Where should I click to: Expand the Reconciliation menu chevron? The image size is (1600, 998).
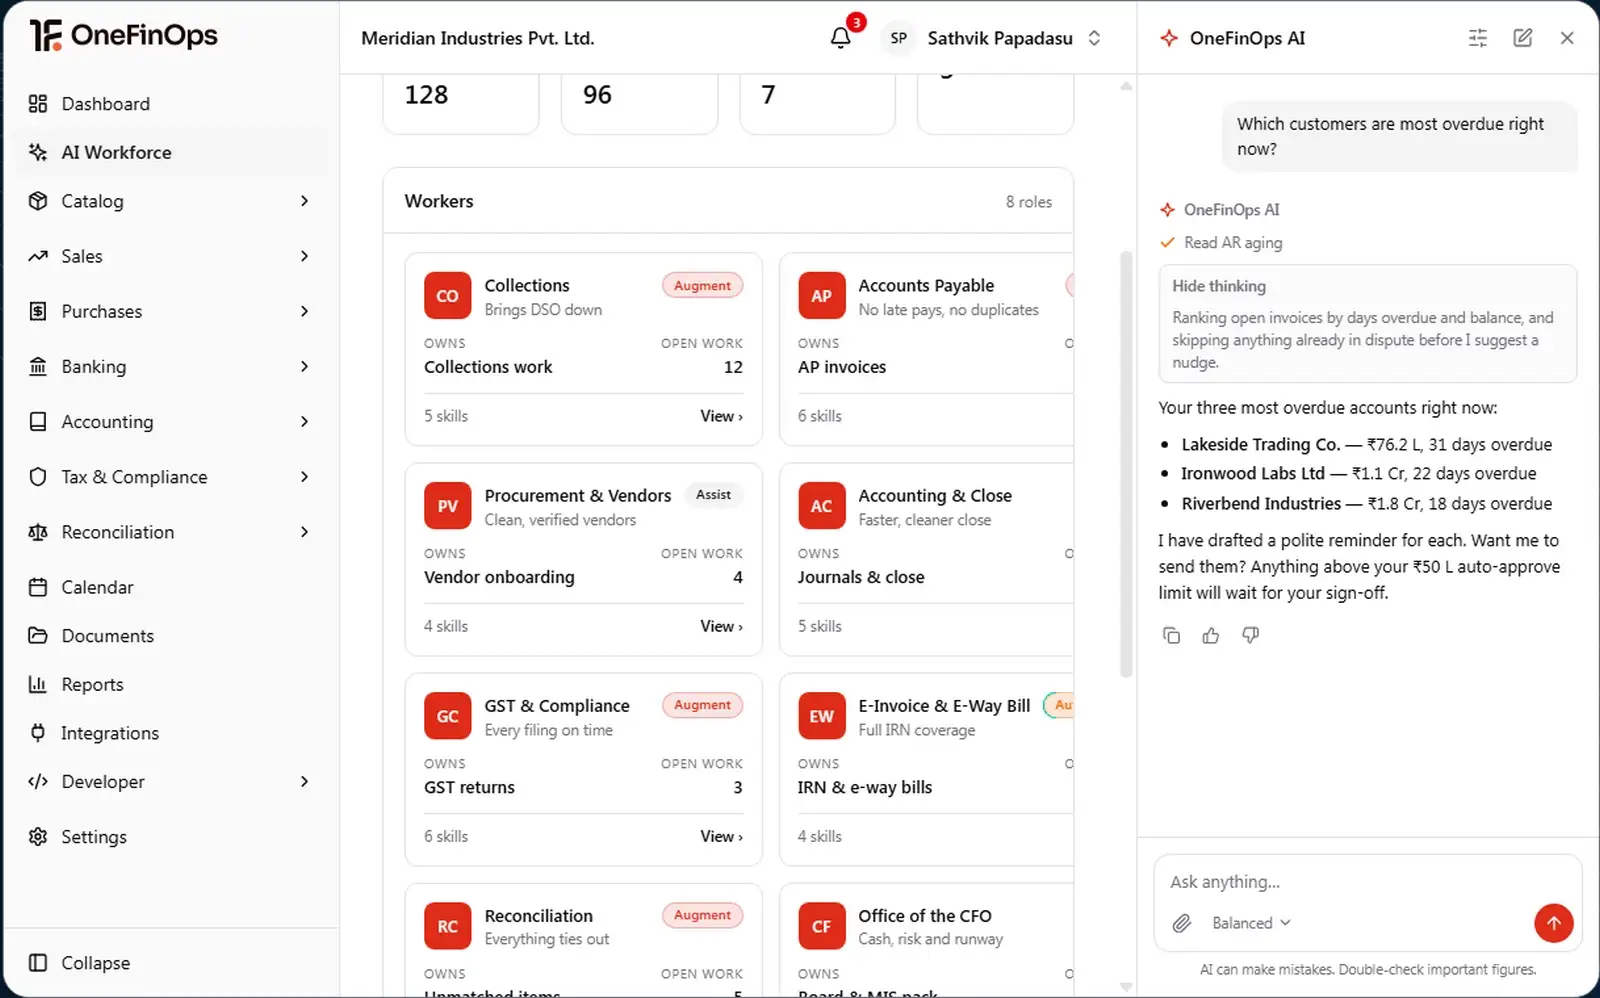pyautogui.click(x=304, y=532)
